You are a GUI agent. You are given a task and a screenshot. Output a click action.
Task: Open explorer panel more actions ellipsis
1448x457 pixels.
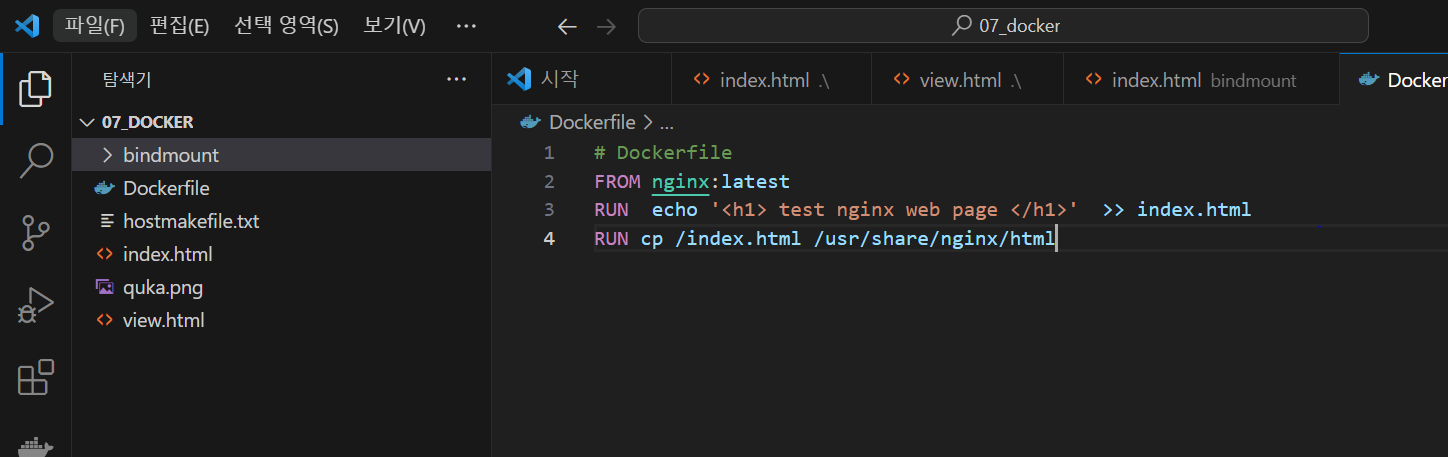coord(456,79)
